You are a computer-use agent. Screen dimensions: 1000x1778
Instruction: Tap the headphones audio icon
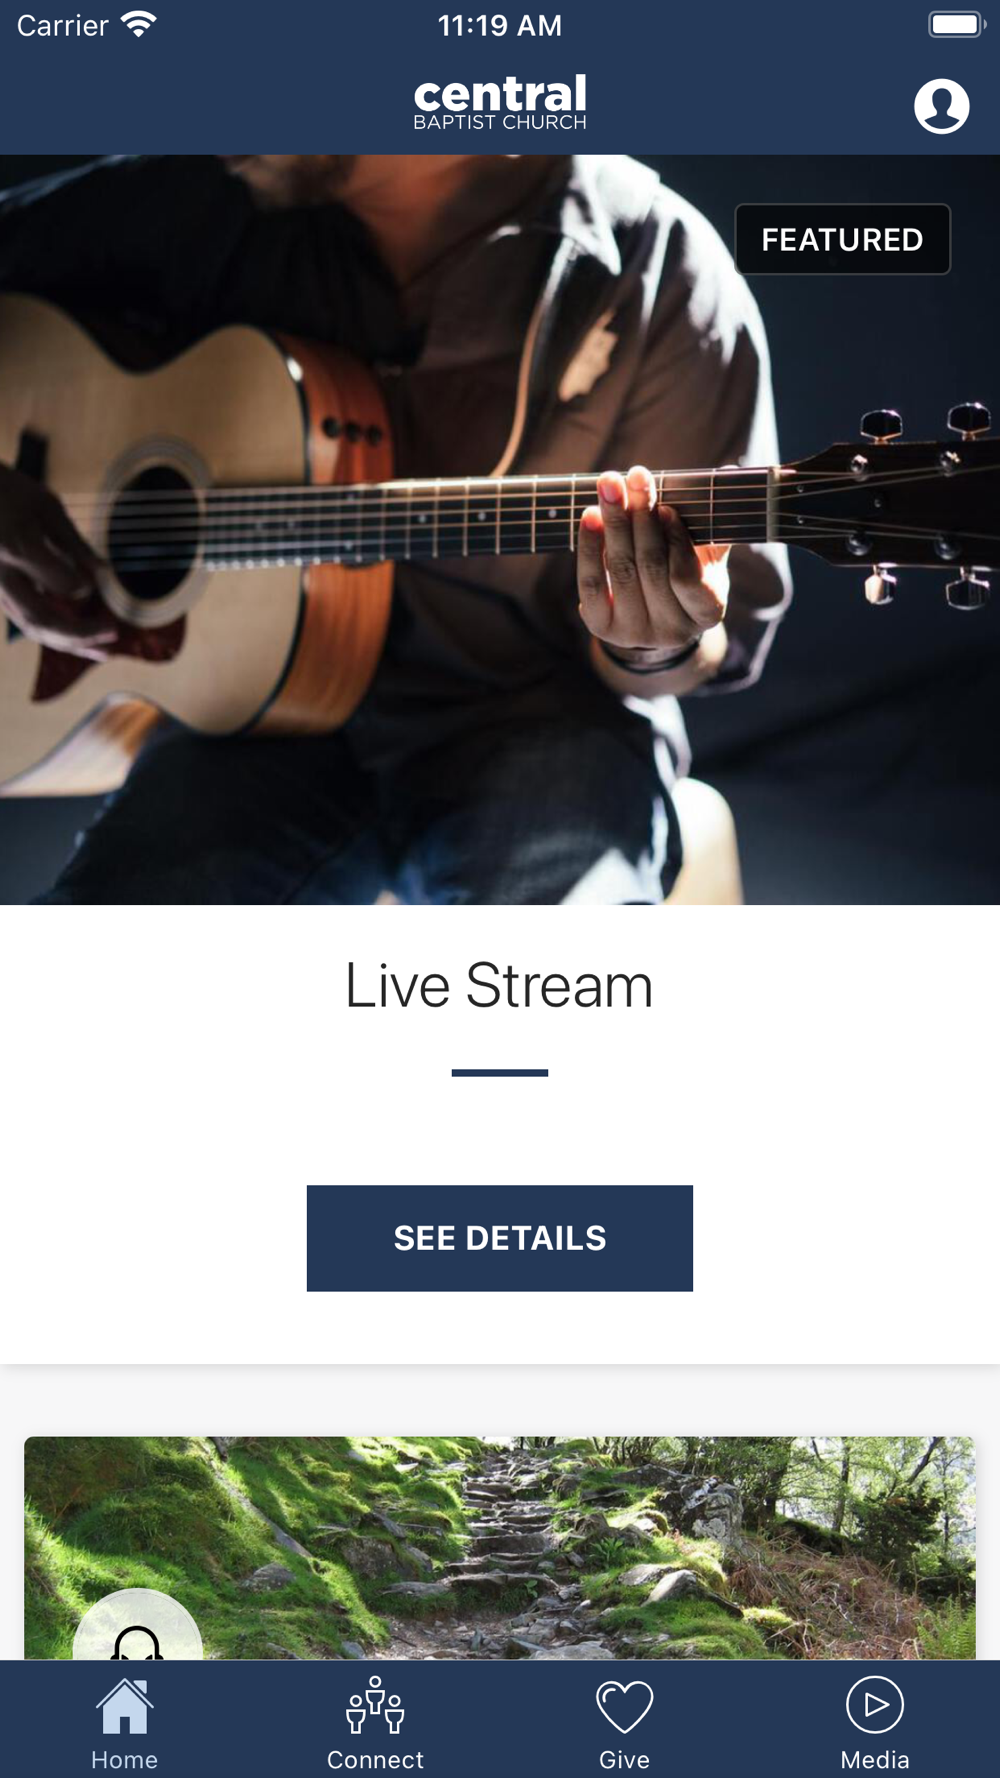point(138,1642)
